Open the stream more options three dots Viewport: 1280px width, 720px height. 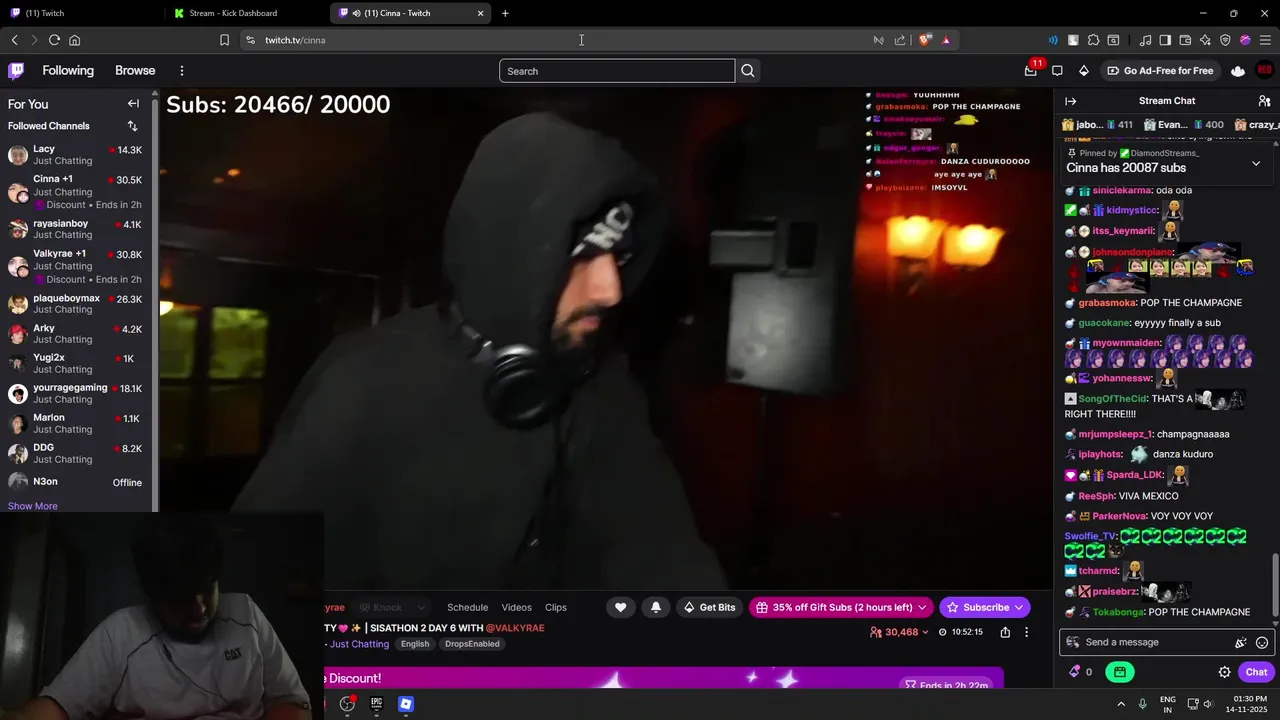[1026, 632]
